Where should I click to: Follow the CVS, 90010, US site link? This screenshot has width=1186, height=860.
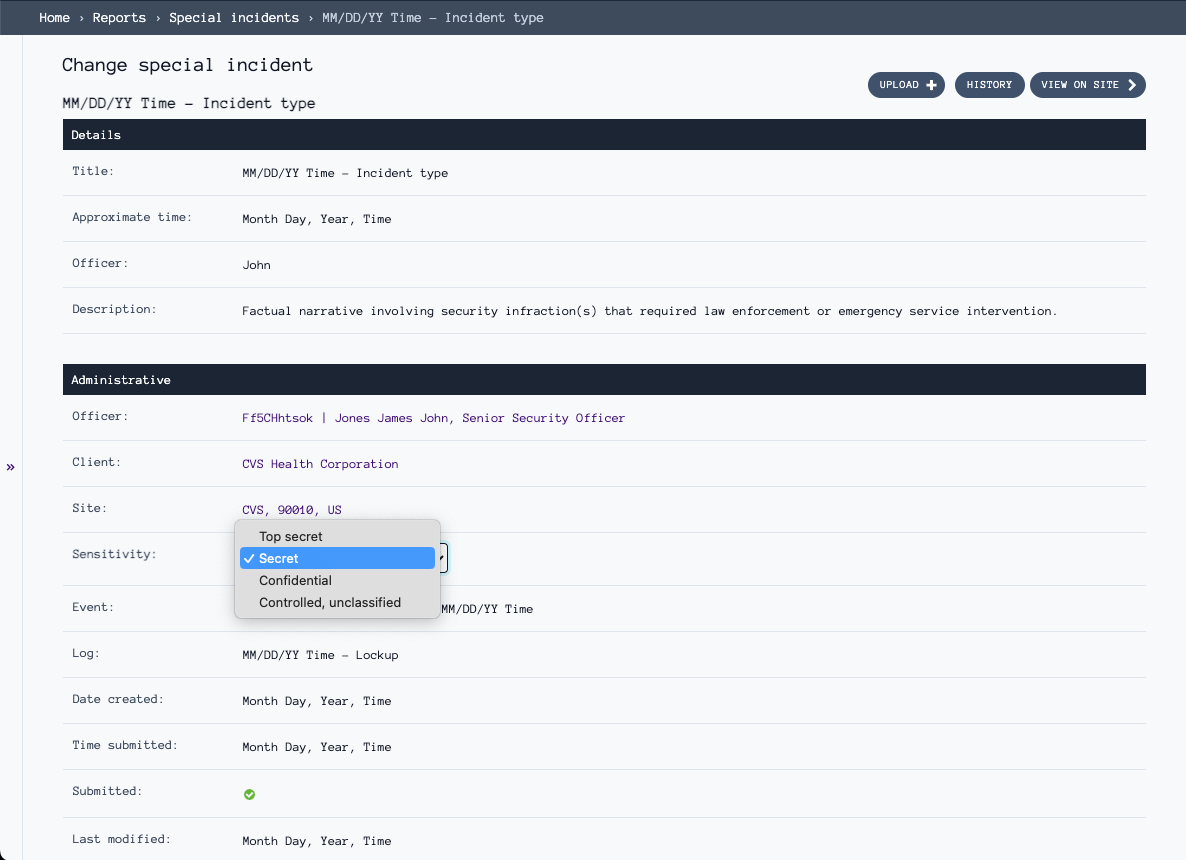pos(292,510)
